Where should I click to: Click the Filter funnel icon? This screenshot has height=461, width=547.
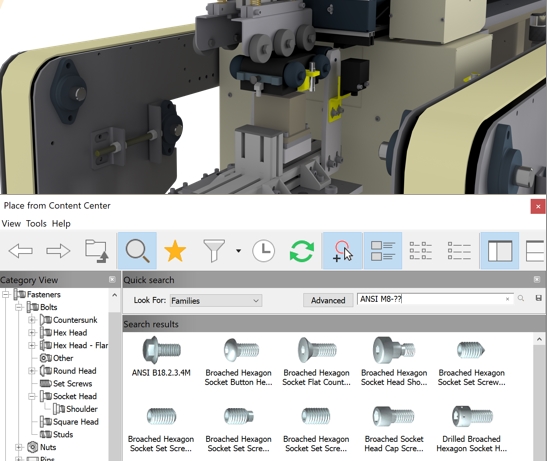[x=214, y=251]
